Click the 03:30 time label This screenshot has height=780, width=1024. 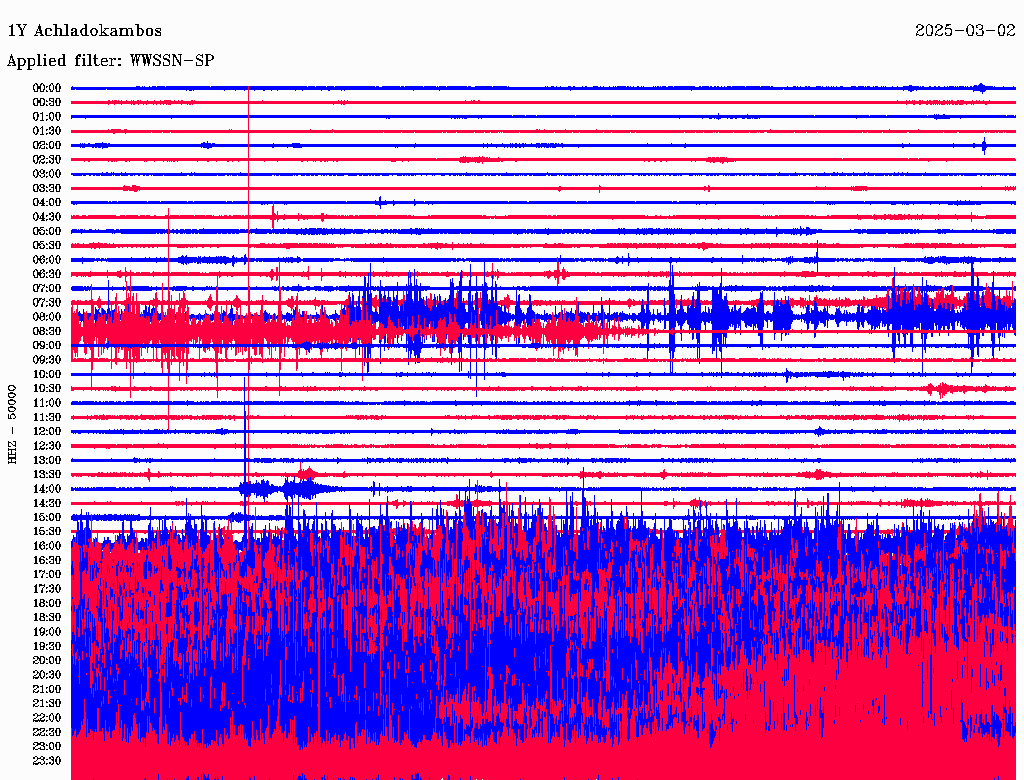click(x=47, y=188)
